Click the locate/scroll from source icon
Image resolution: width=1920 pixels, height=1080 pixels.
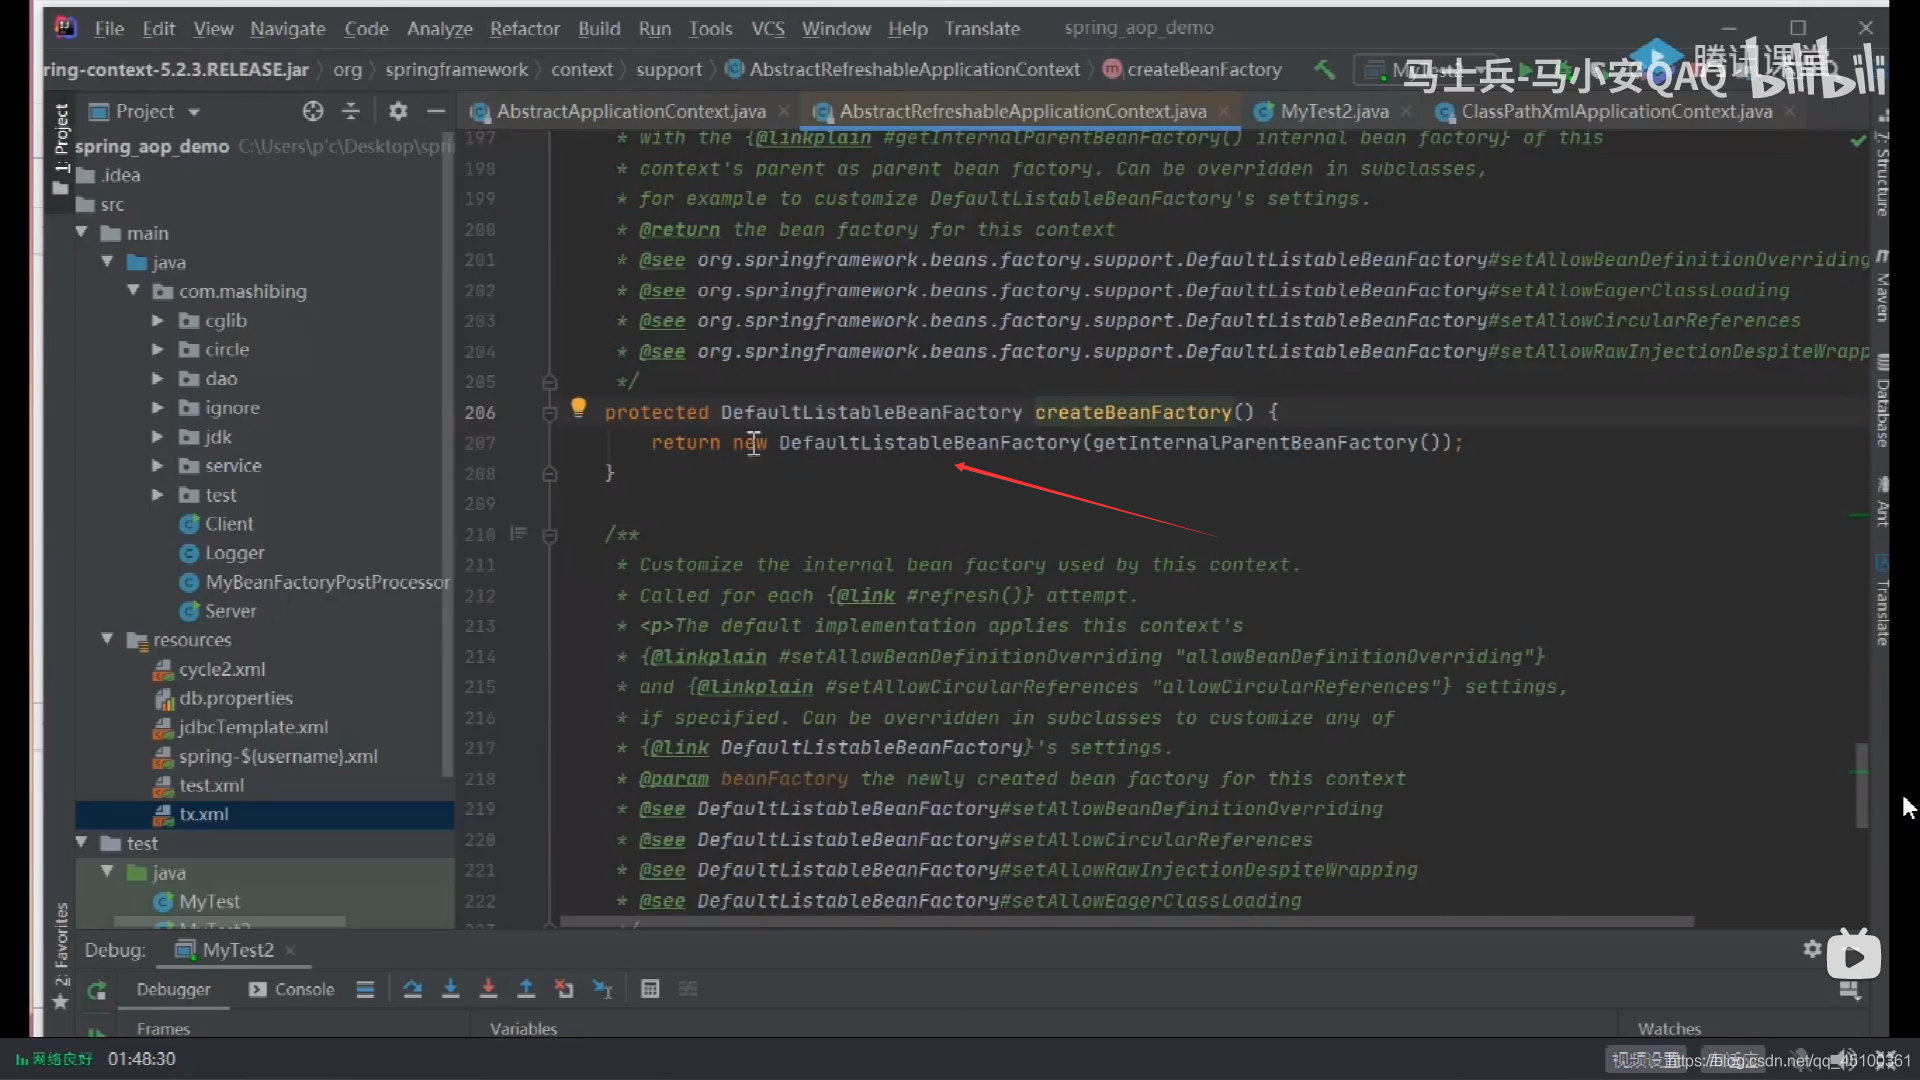tap(313, 111)
